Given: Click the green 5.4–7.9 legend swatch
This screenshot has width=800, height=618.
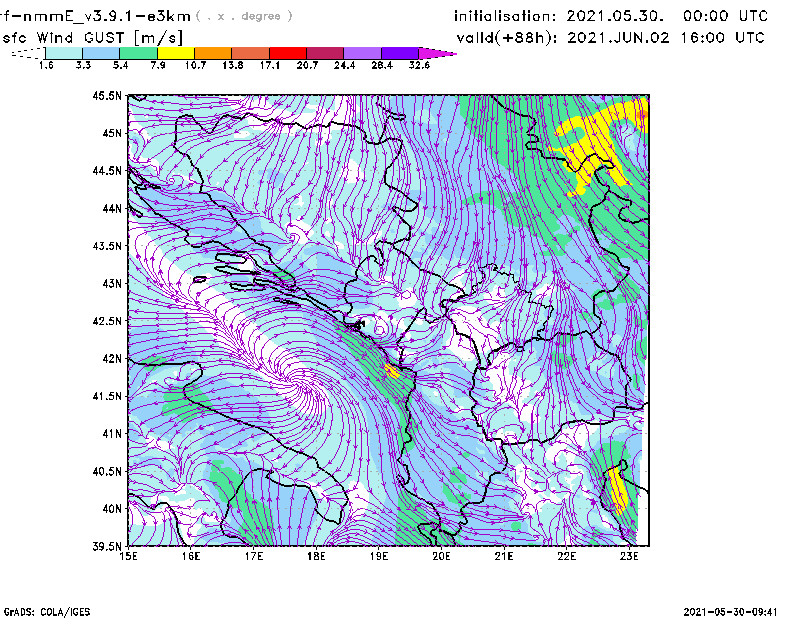Looking at the screenshot, I should coord(138,53).
